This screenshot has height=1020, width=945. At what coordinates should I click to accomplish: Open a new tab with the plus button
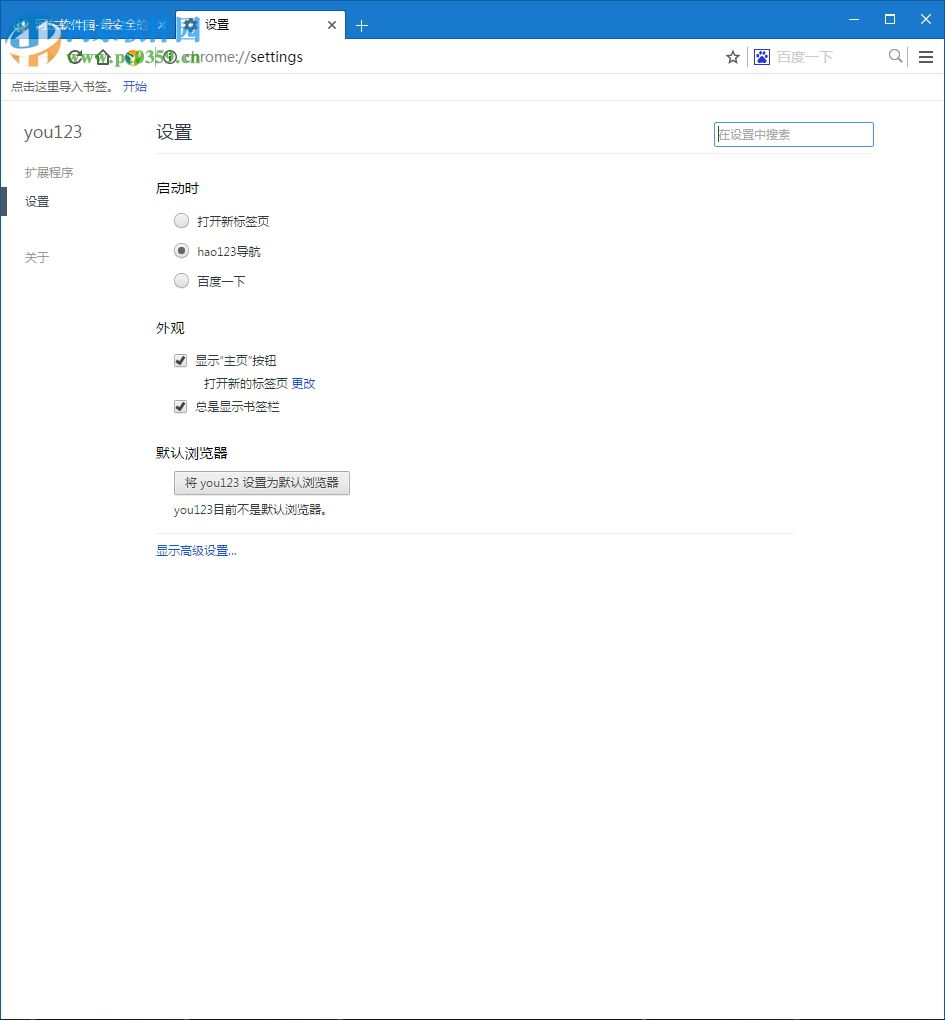click(362, 24)
